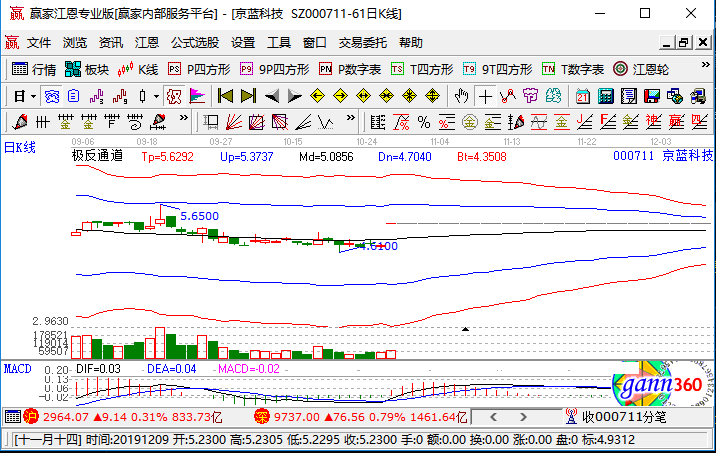Click yellow diamond horizontal-compress icon

click(386, 96)
